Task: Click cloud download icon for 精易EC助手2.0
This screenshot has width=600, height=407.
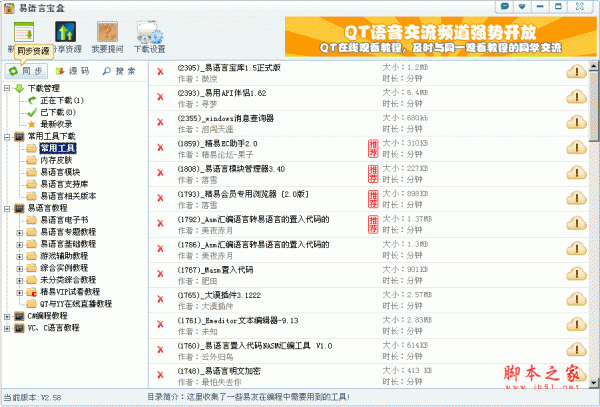Action: [576, 148]
